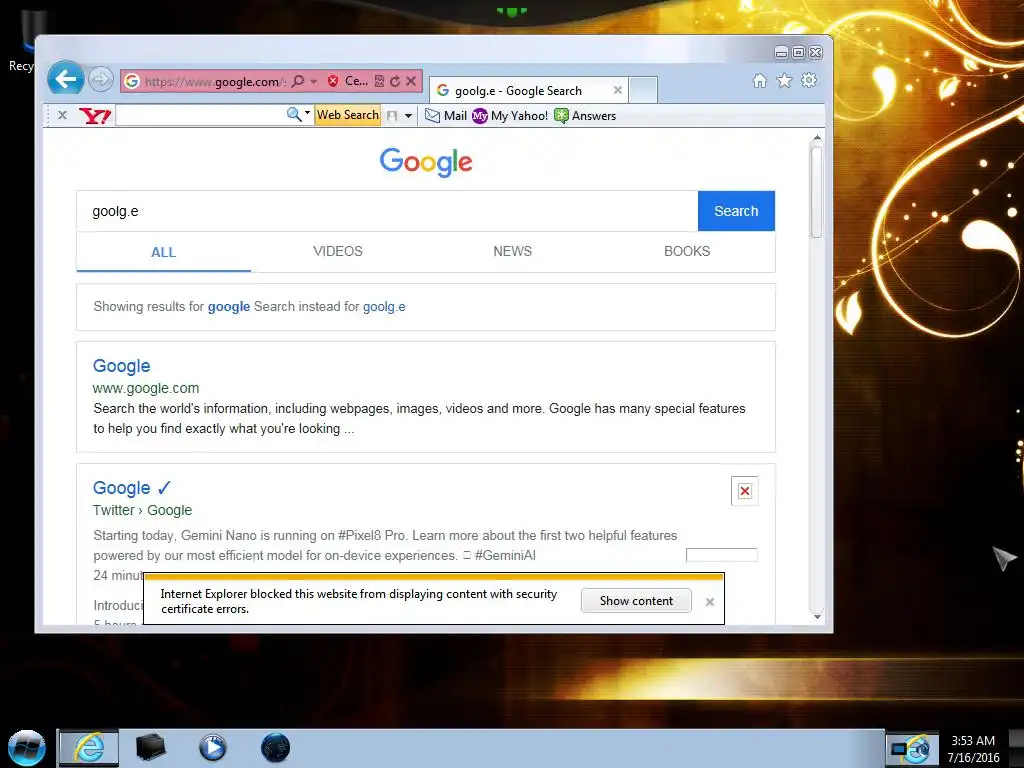Viewport: 1024px width, 768px height.
Task: Stop loading with the address bar X
Action: point(411,81)
